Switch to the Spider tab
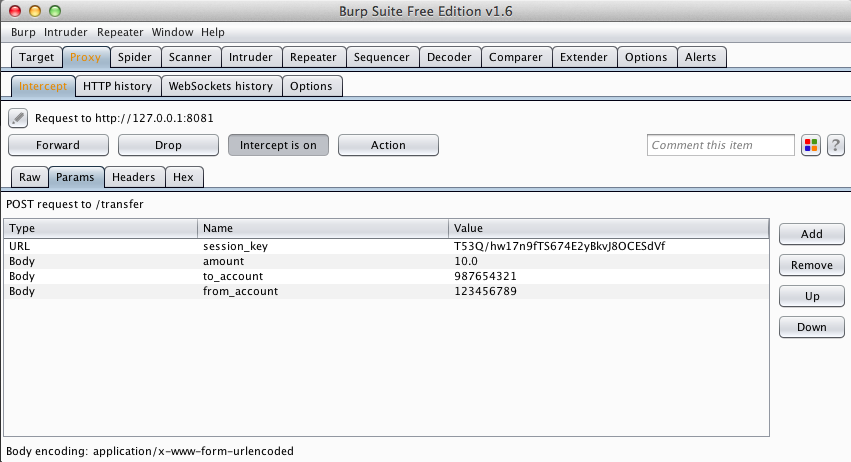851x462 pixels. (x=135, y=57)
